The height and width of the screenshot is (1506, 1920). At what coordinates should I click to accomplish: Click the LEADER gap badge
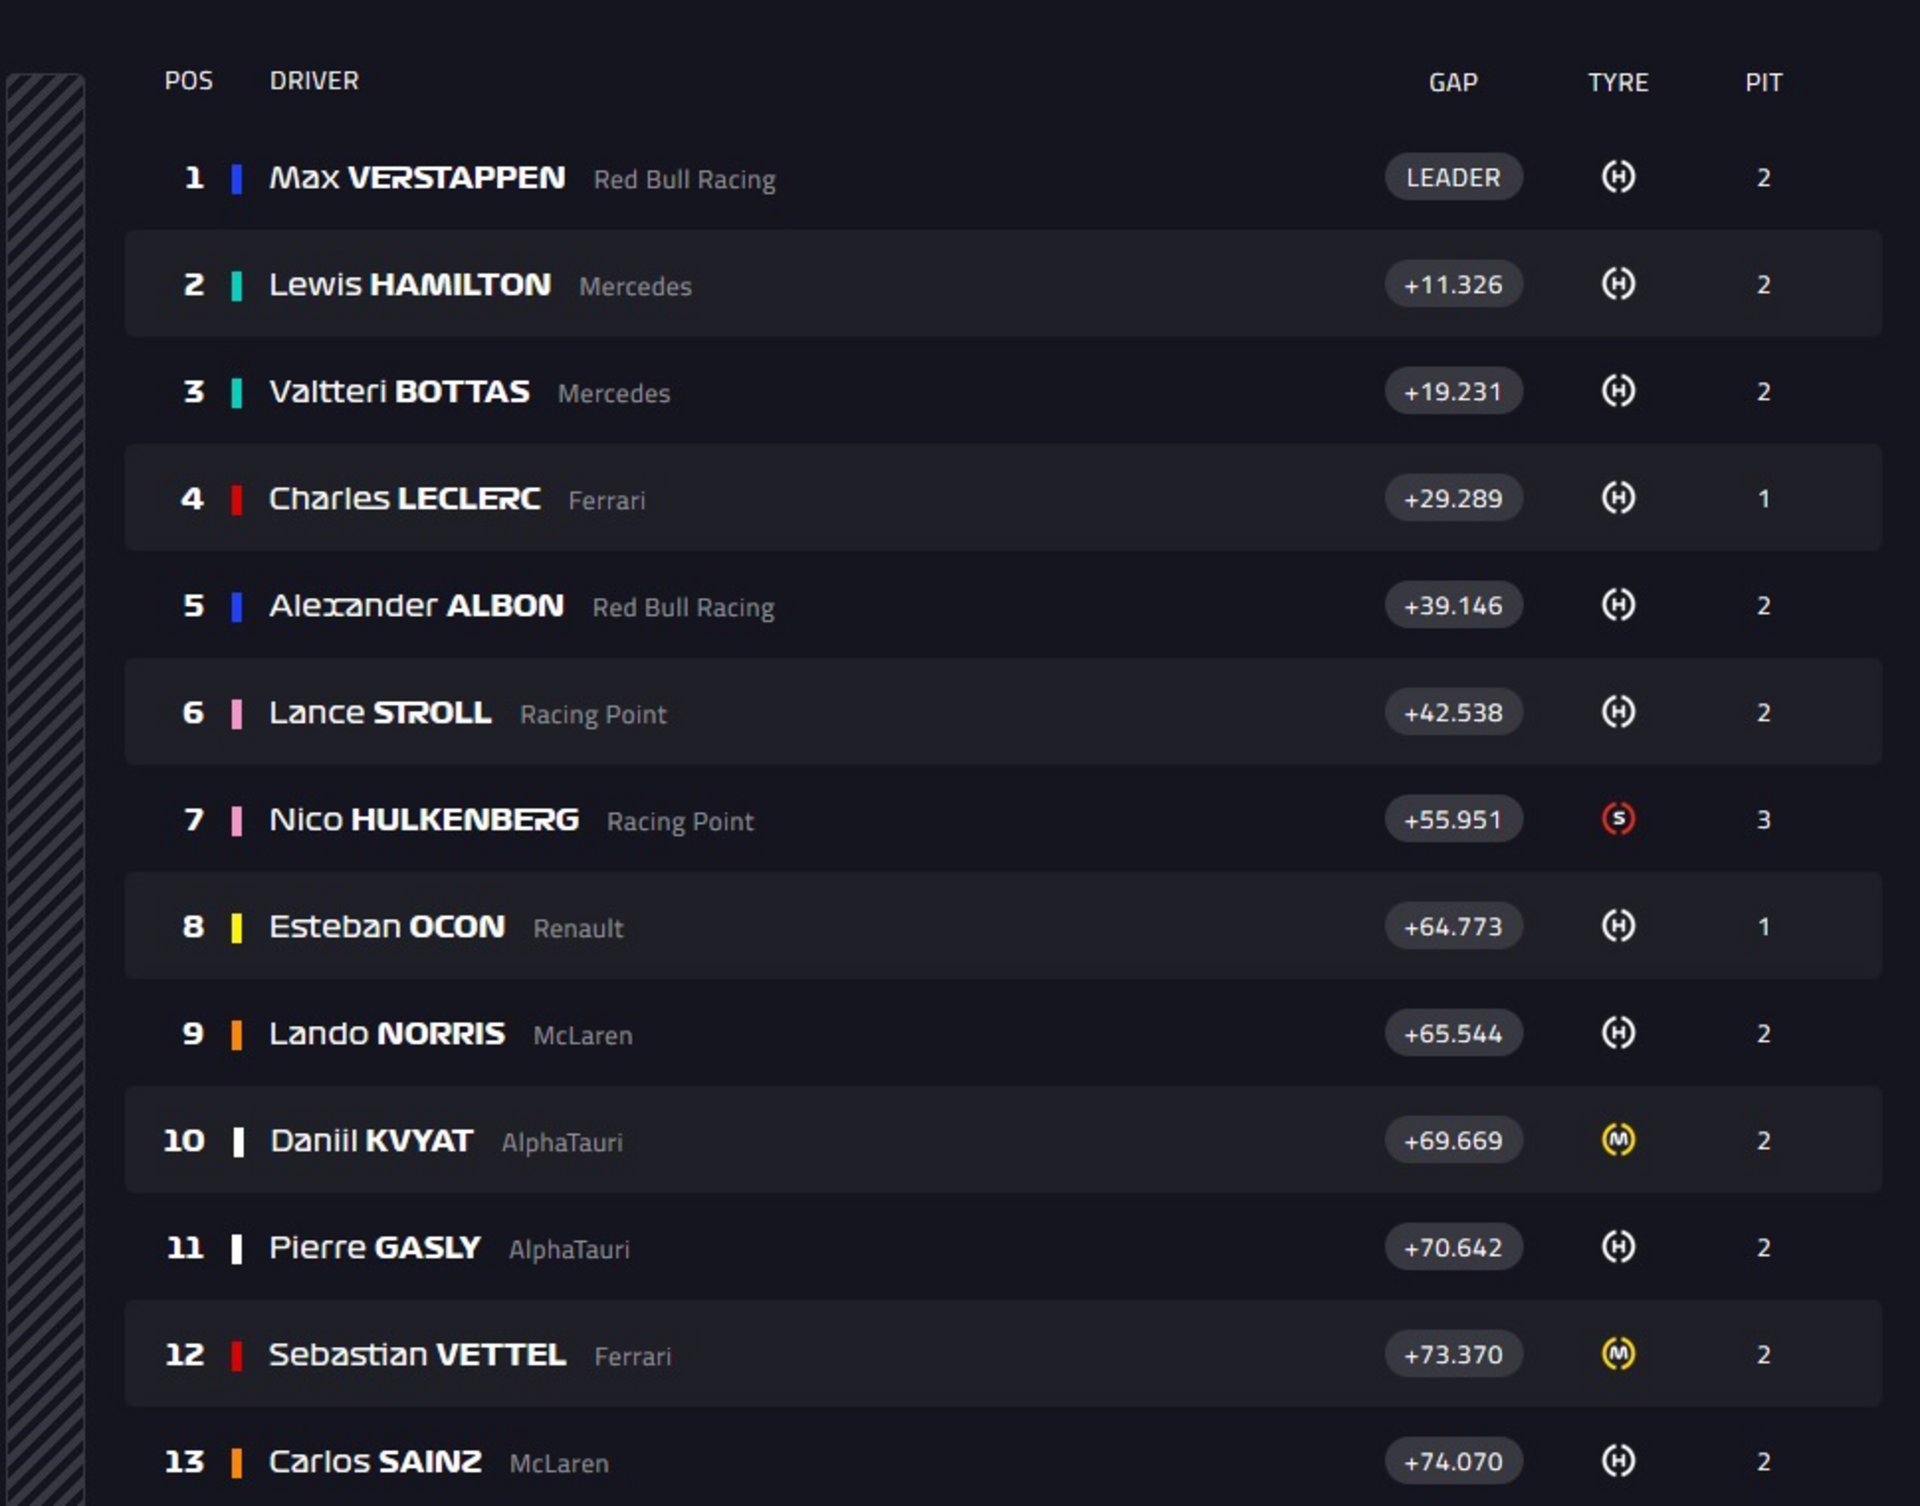1453,177
